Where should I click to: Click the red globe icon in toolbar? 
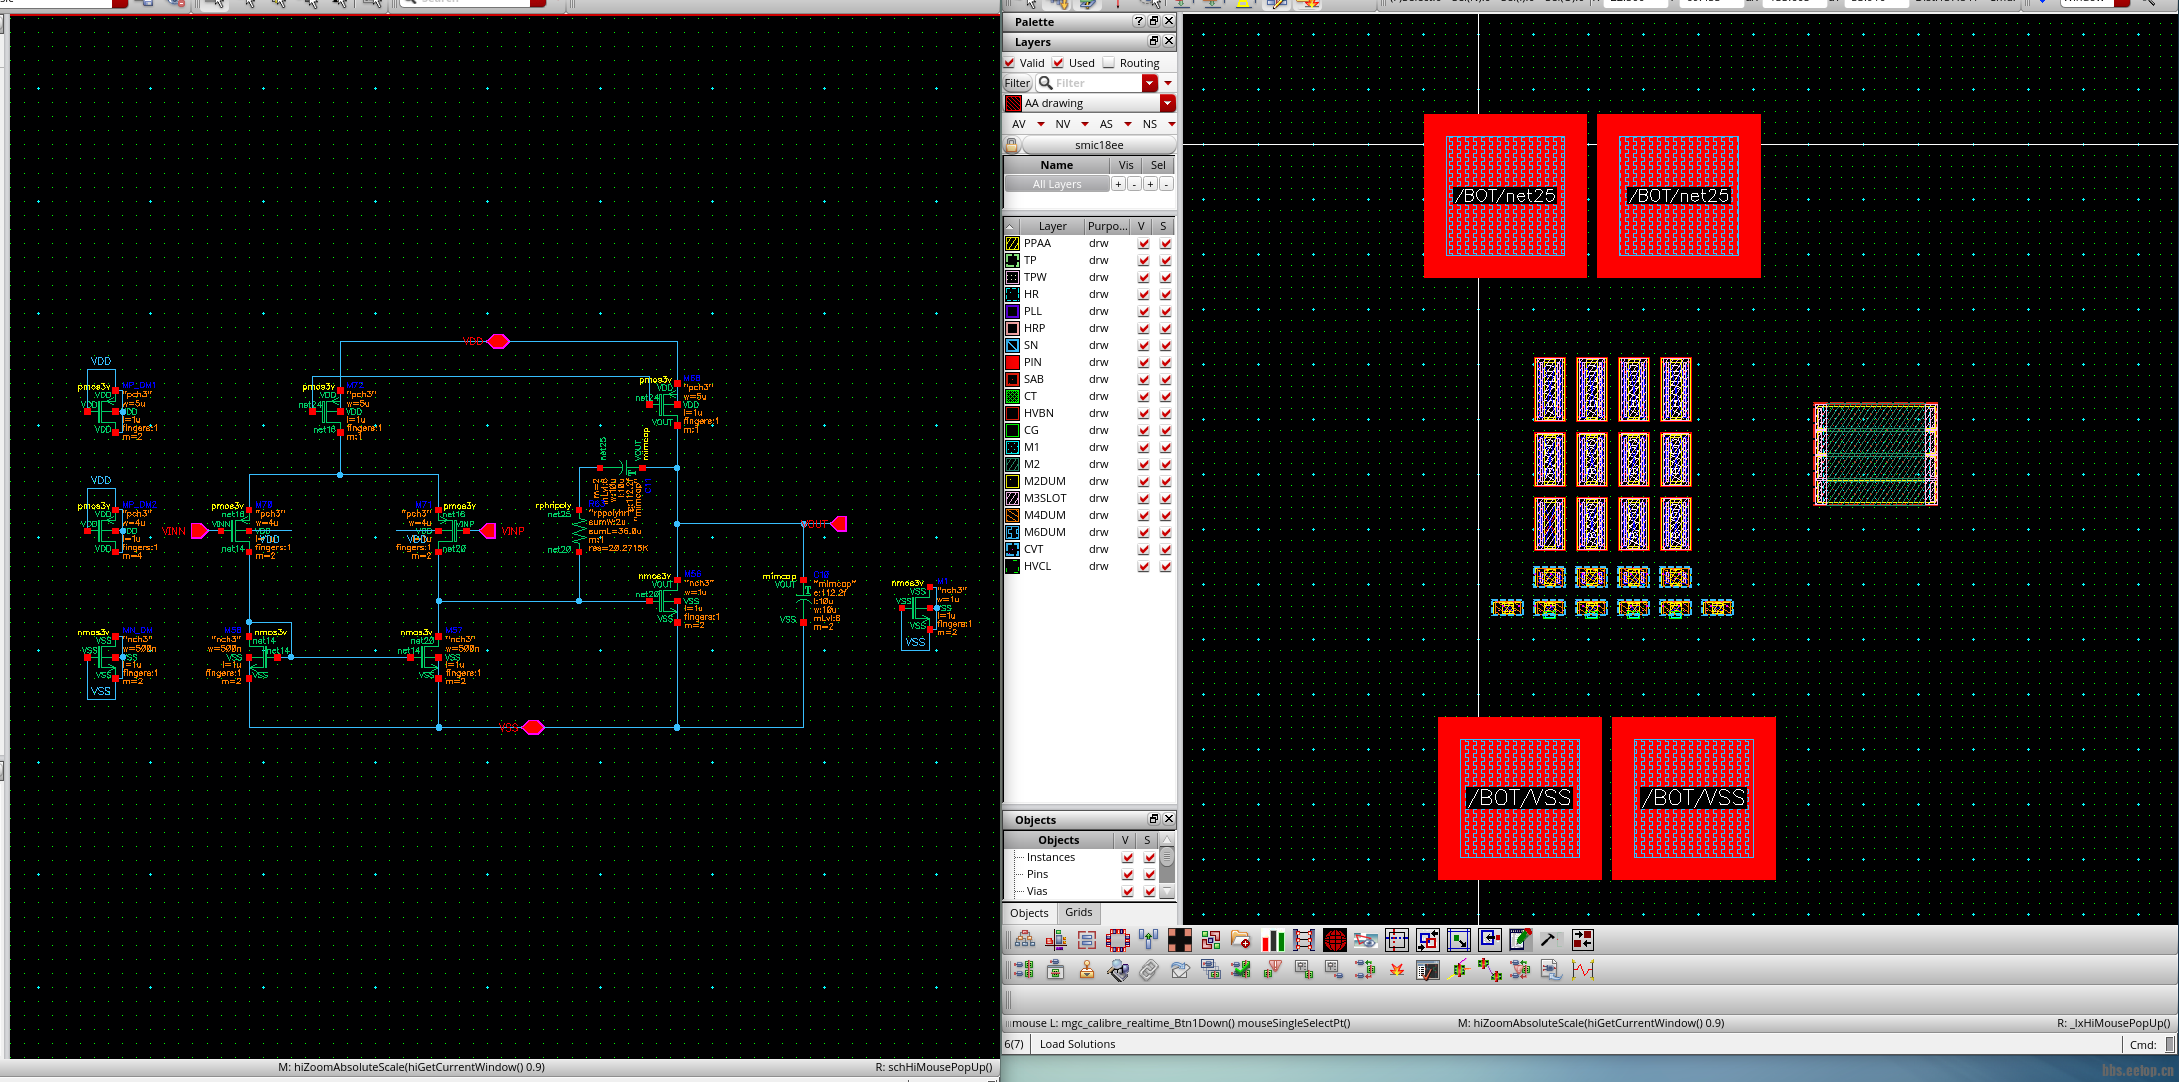point(1334,940)
